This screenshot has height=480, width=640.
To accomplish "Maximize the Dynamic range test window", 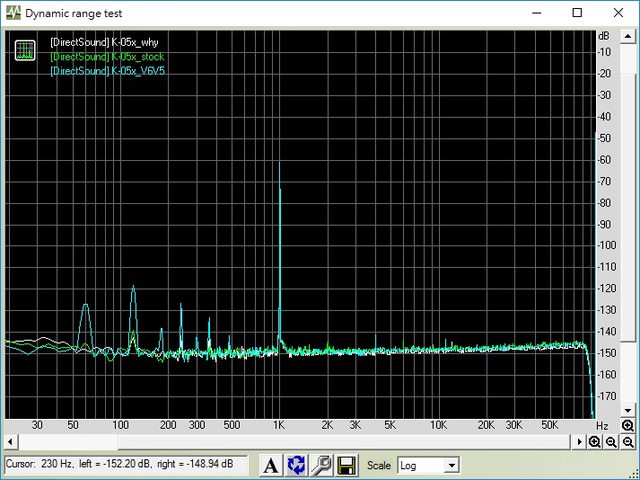I will tap(577, 13).
